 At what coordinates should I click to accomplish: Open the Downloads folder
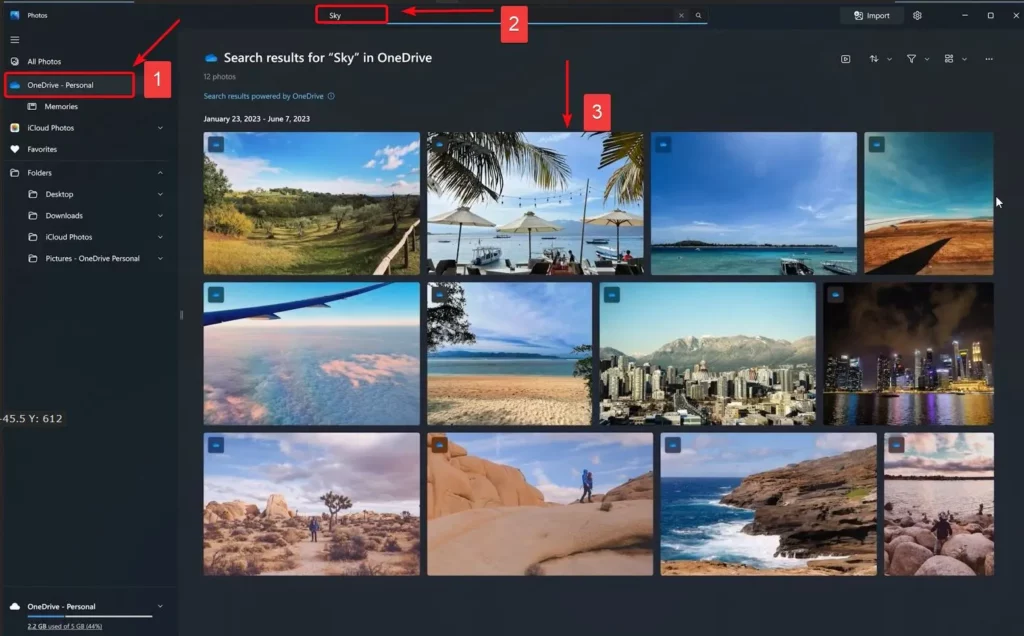64,215
